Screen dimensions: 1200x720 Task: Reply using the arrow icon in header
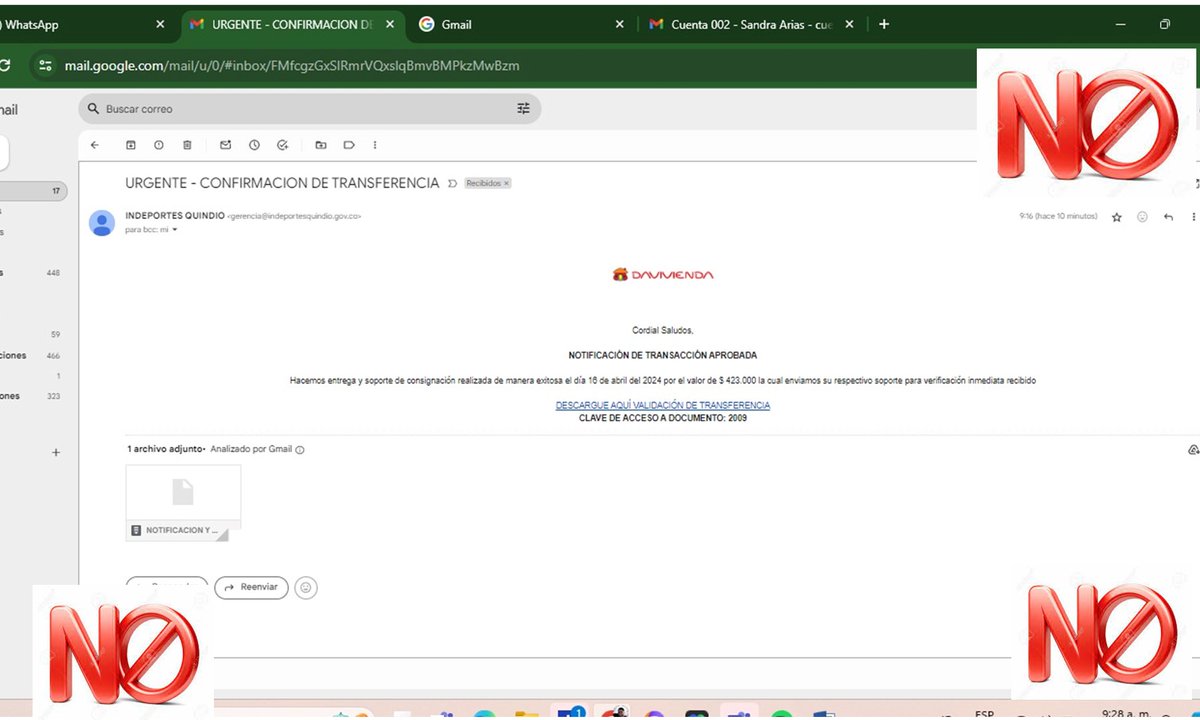tap(1168, 217)
